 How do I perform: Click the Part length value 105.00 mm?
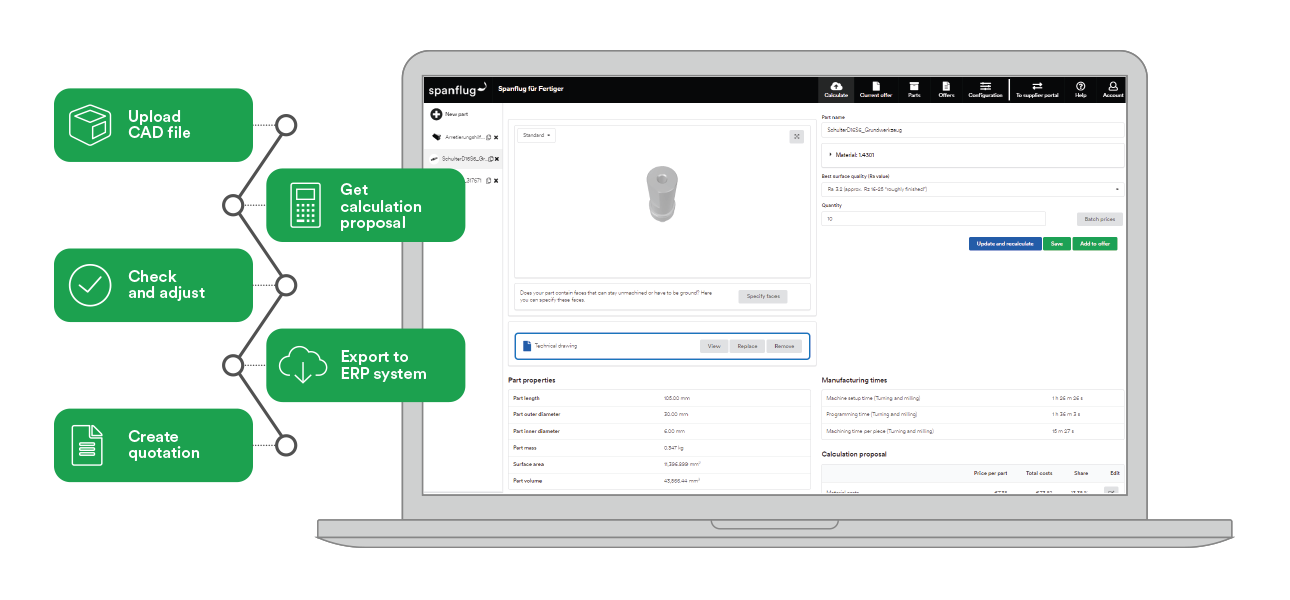point(677,398)
